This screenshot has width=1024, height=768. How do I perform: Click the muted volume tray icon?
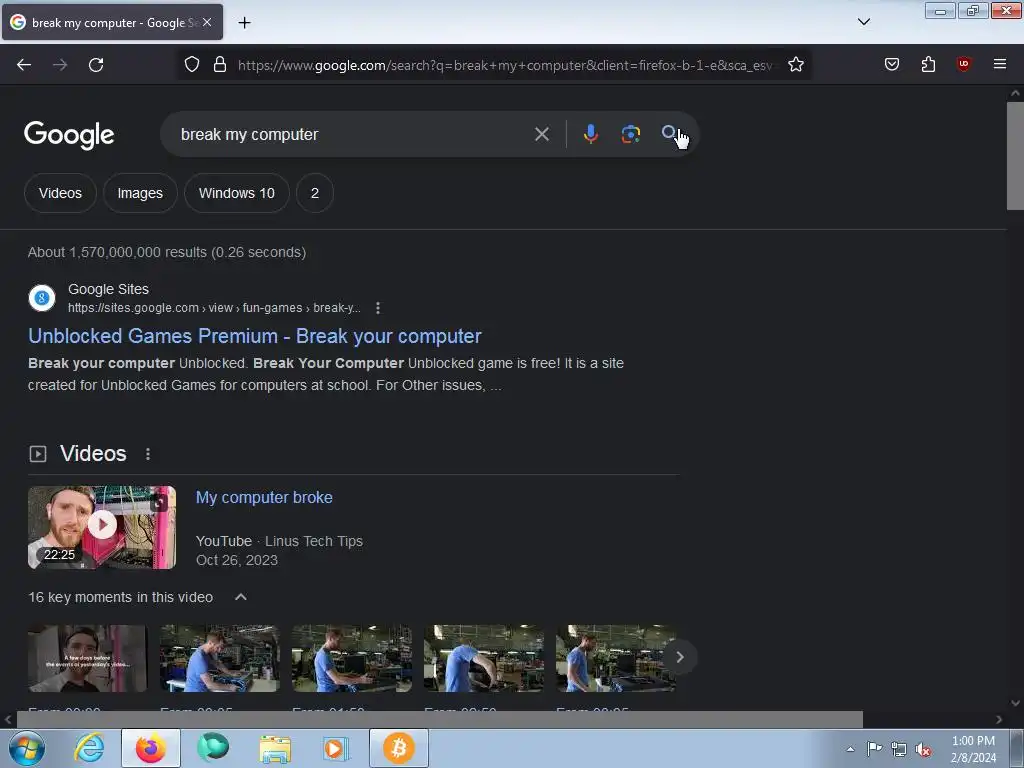[x=923, y=750]
